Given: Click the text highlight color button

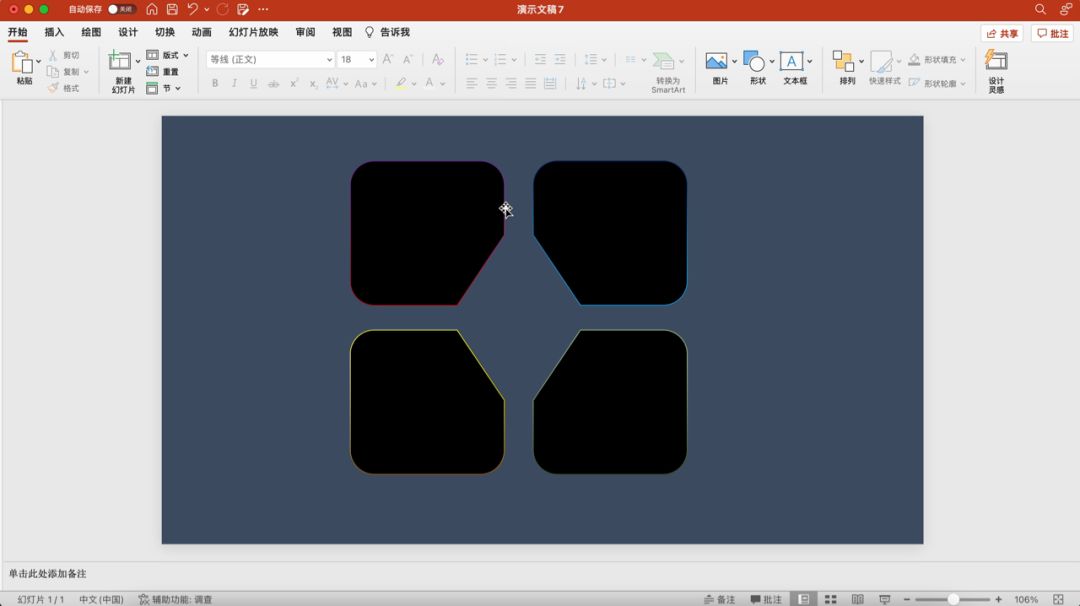Looking at the screenshot, I should click(400, 83).
